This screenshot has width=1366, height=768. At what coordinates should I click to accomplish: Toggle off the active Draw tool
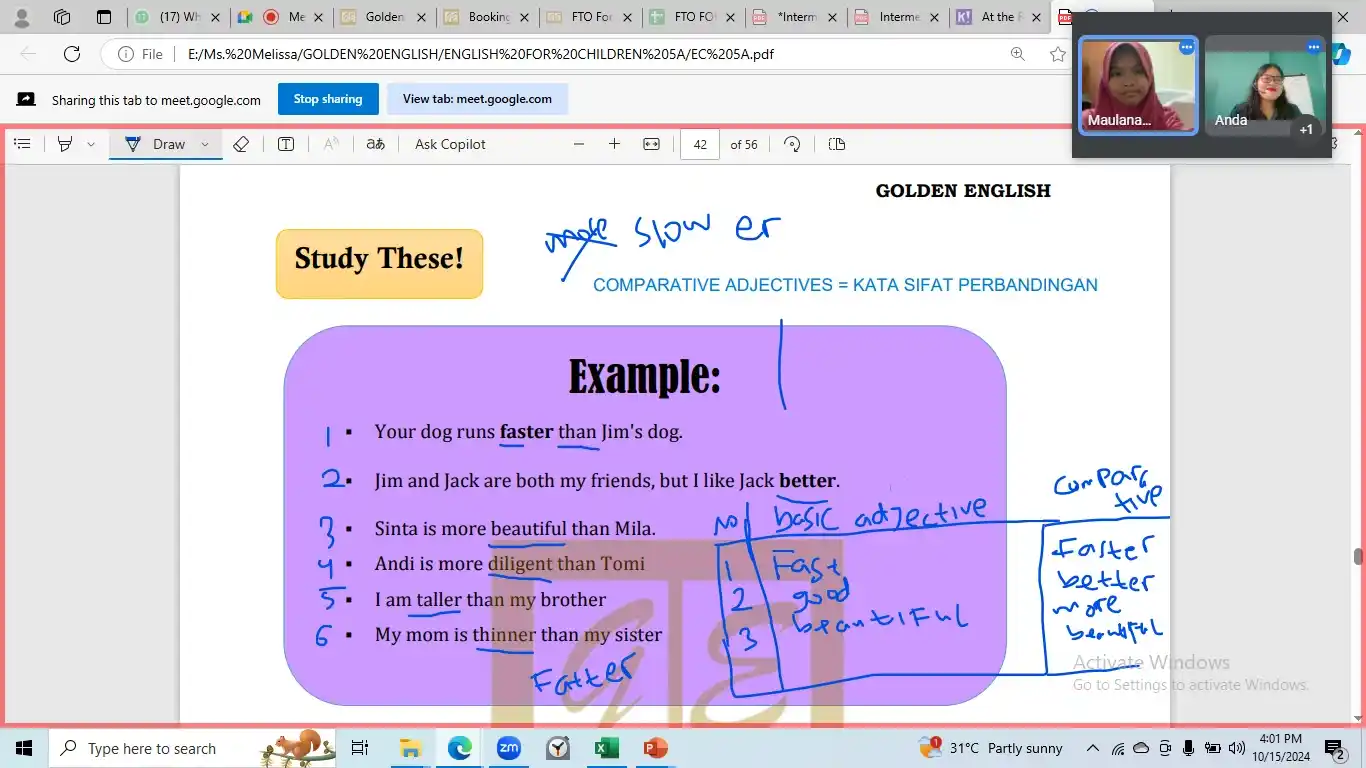pyautogui.click(x=160, y=144)
